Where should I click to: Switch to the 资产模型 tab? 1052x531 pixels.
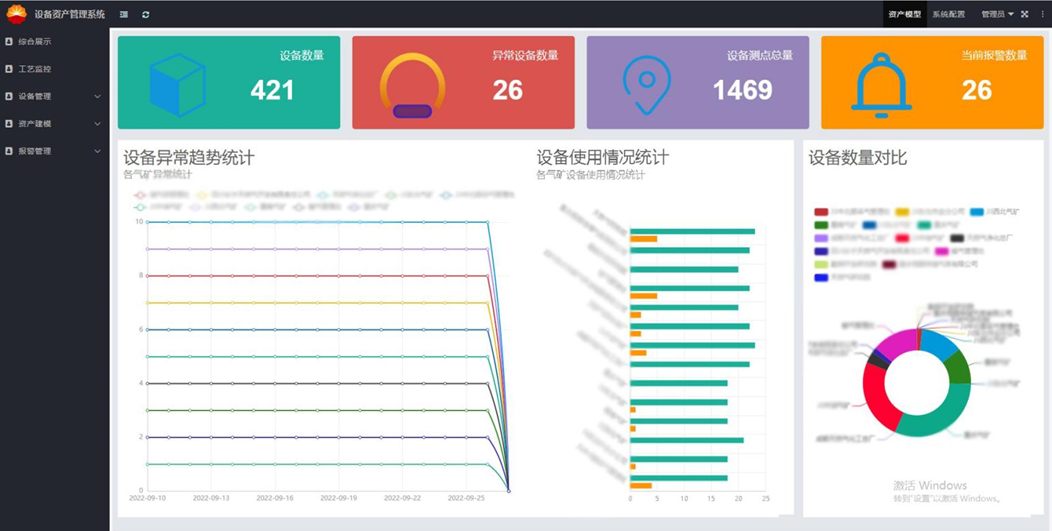pos(904,14)
